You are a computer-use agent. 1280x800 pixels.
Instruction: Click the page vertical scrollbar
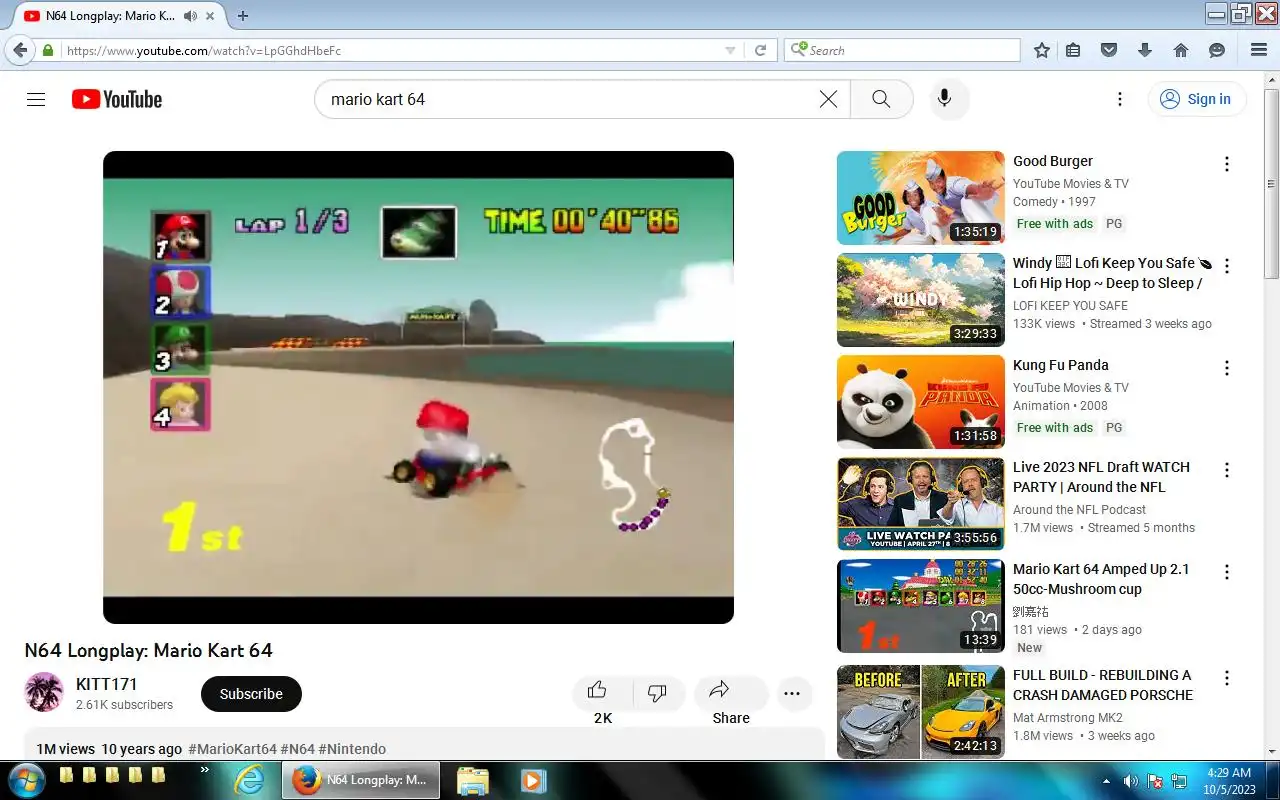[1271, 185]
